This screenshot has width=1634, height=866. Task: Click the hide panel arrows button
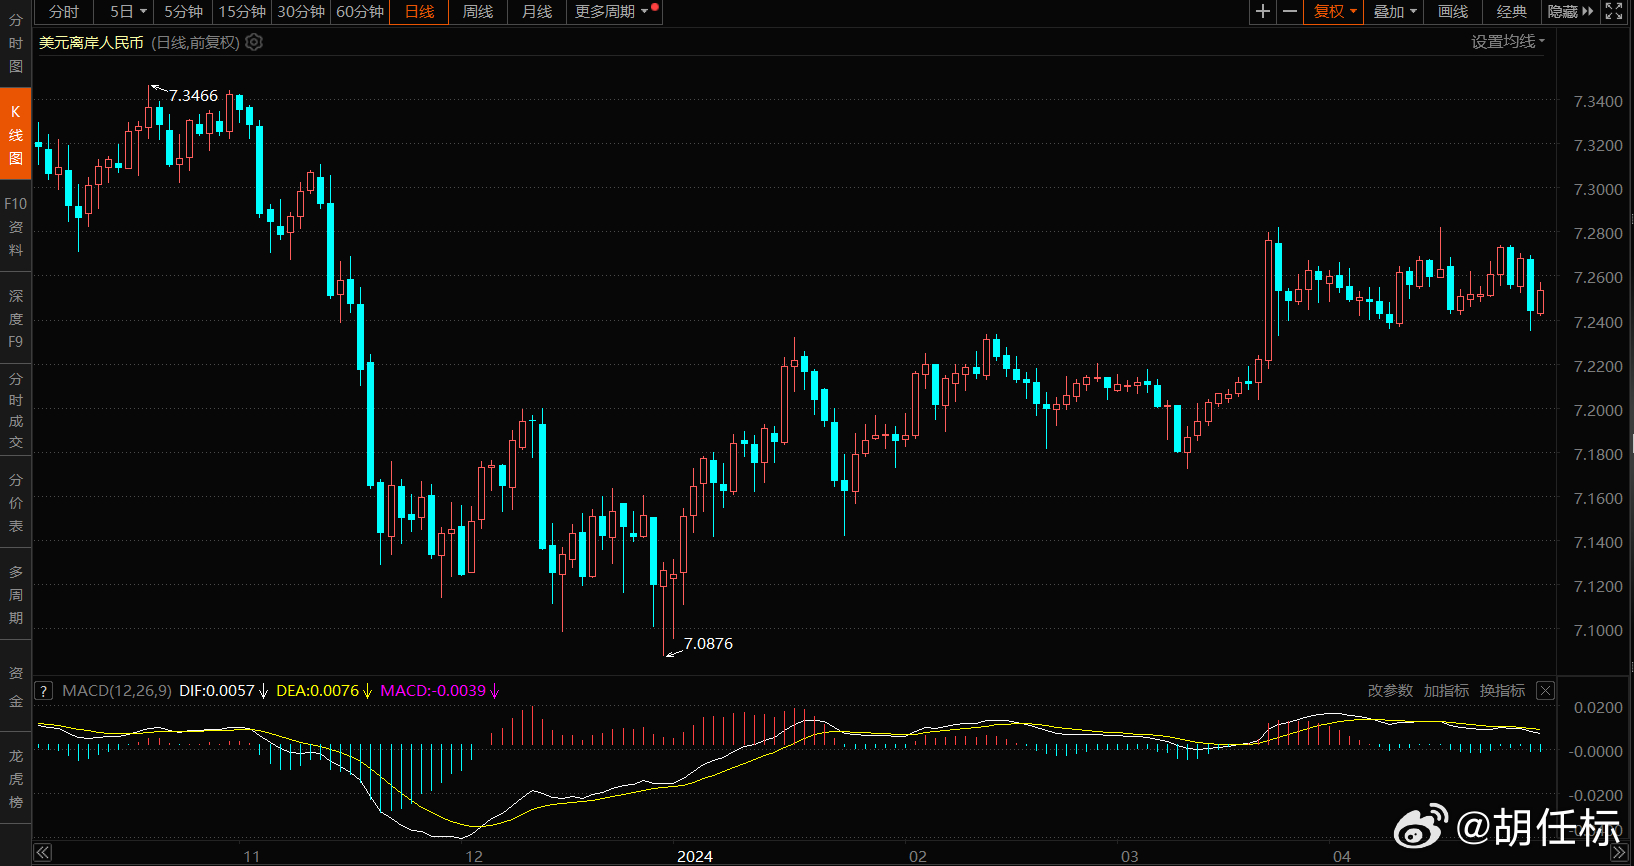(1570, 11)
